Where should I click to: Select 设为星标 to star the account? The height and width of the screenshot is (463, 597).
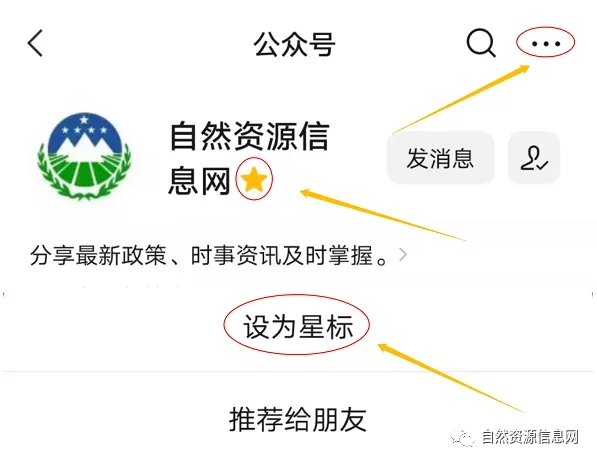(x=298, y=327)
